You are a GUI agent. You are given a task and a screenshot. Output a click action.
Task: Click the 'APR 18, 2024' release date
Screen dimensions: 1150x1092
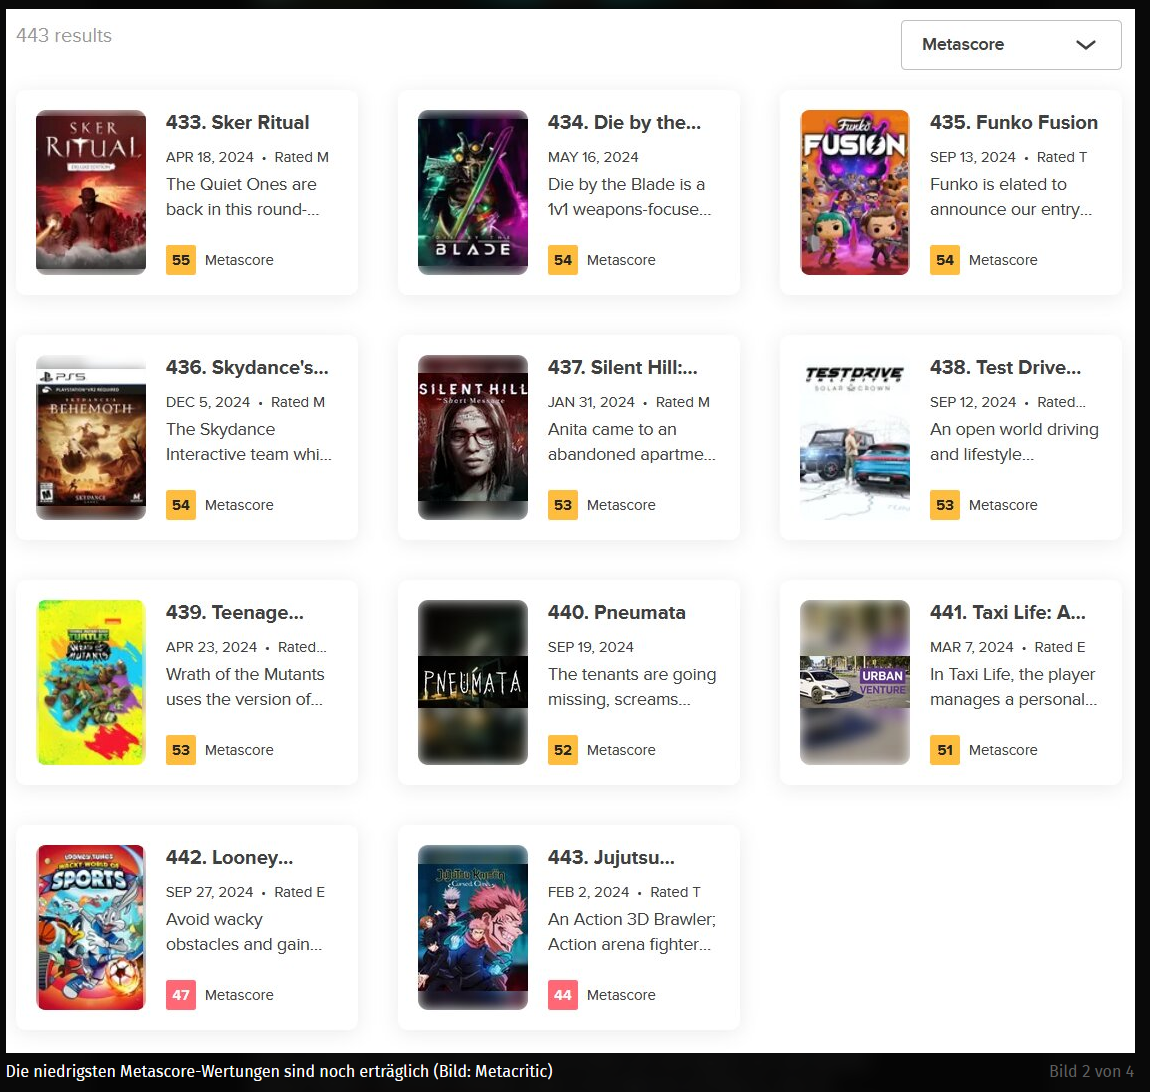point(210,157)
